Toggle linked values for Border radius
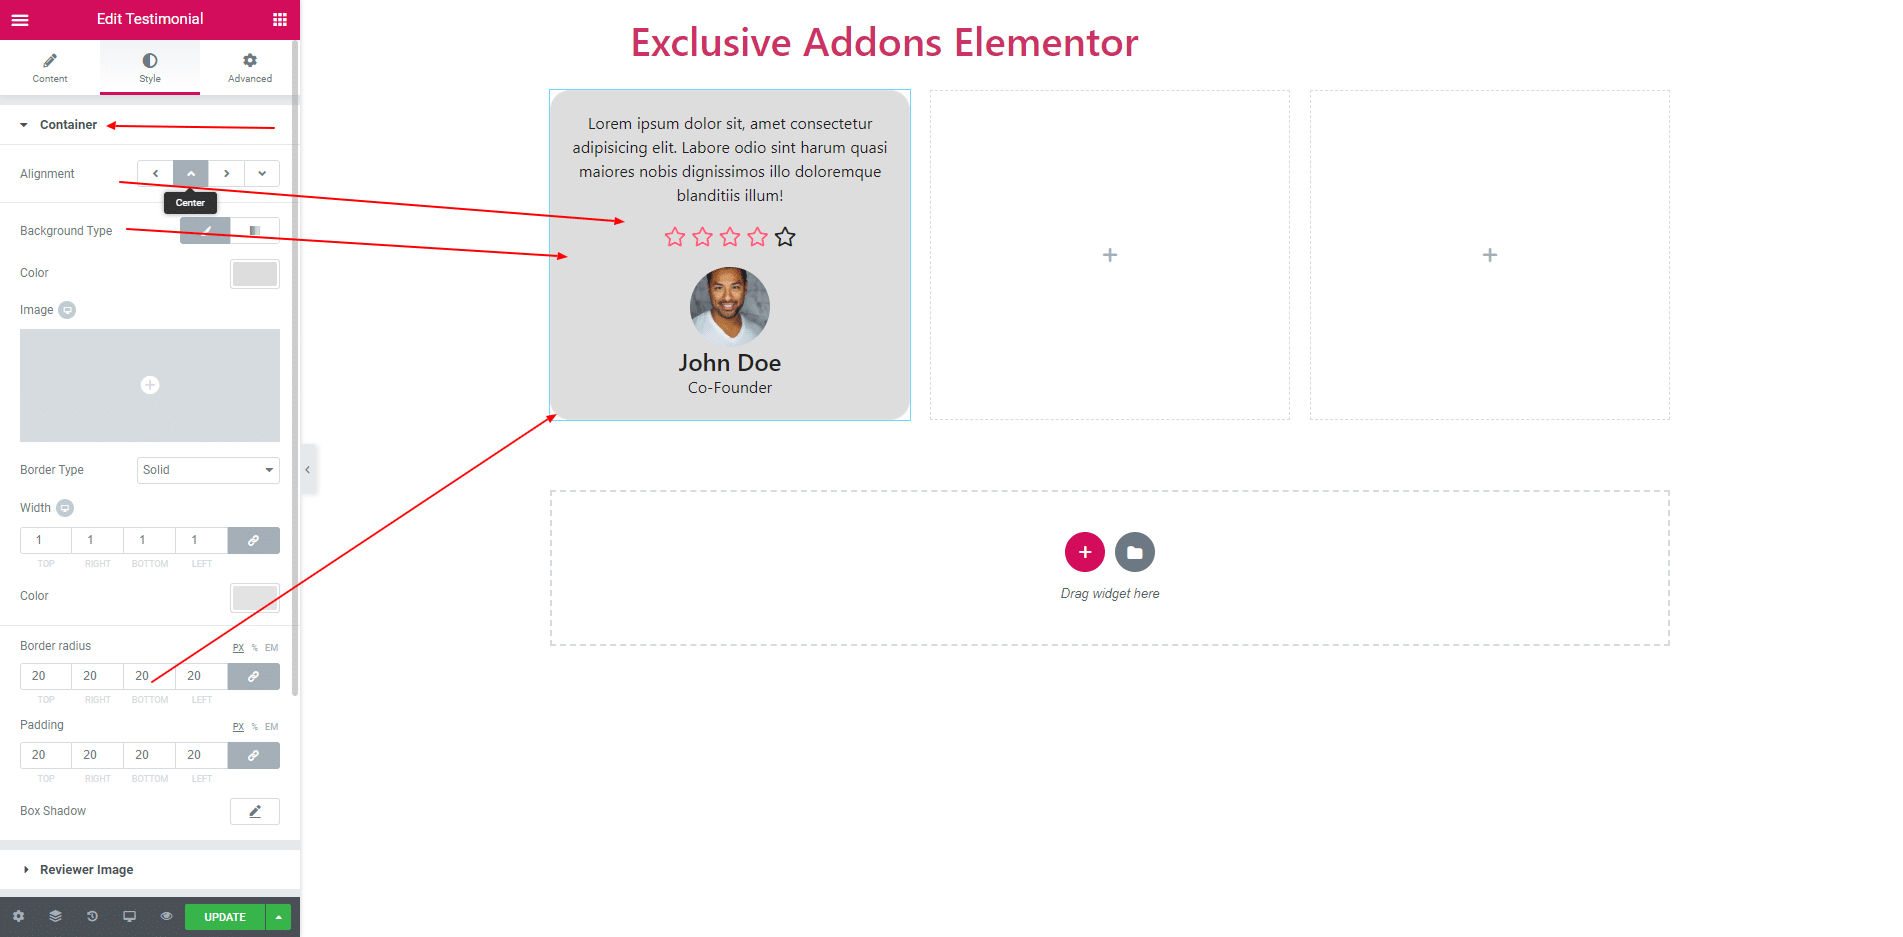Viewport: 1903px width, 937px height. [254, 677]
